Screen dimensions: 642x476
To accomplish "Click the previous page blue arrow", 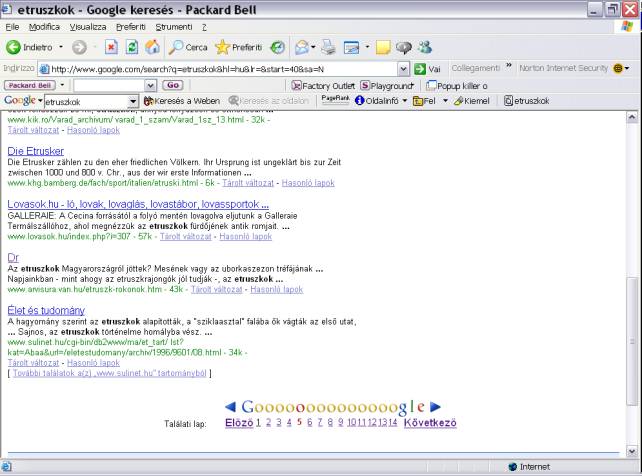I will 230,407.
